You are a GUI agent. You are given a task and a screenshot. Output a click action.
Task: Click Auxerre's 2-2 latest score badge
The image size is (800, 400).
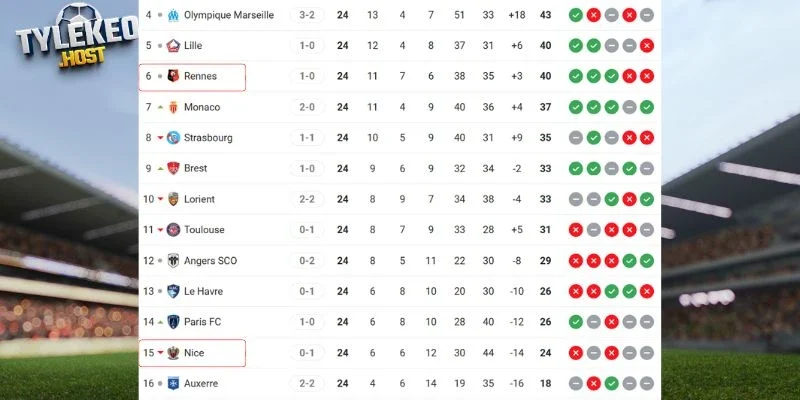tap(307, 383)
